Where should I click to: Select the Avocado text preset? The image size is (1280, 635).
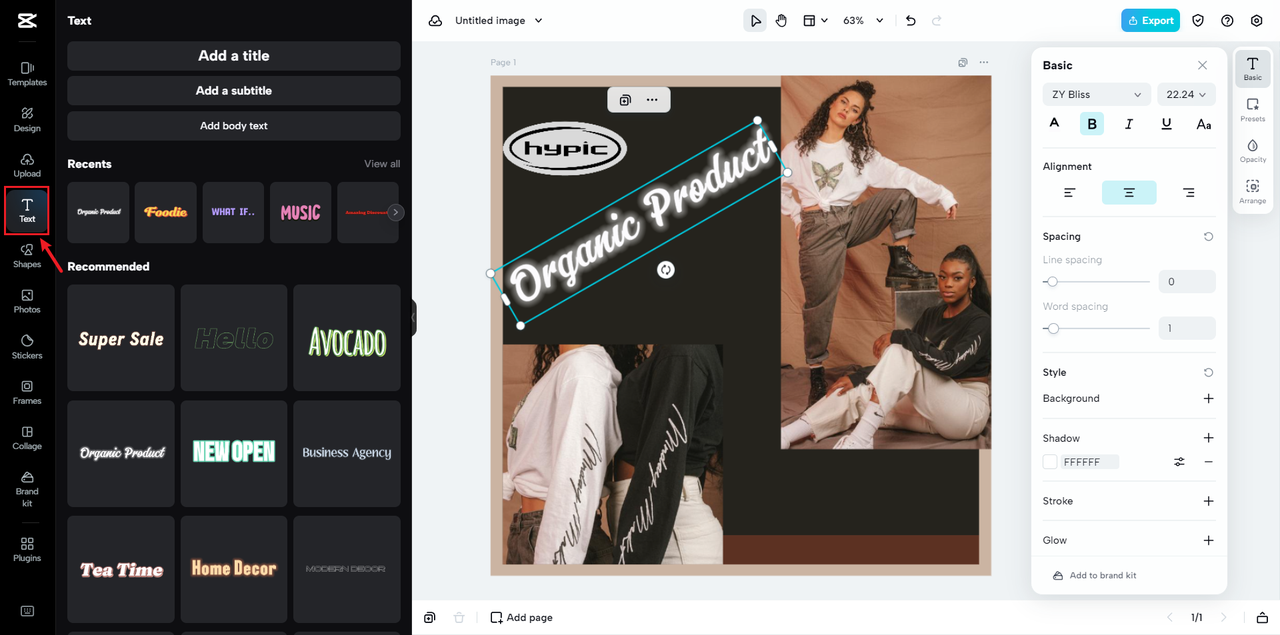347,338
